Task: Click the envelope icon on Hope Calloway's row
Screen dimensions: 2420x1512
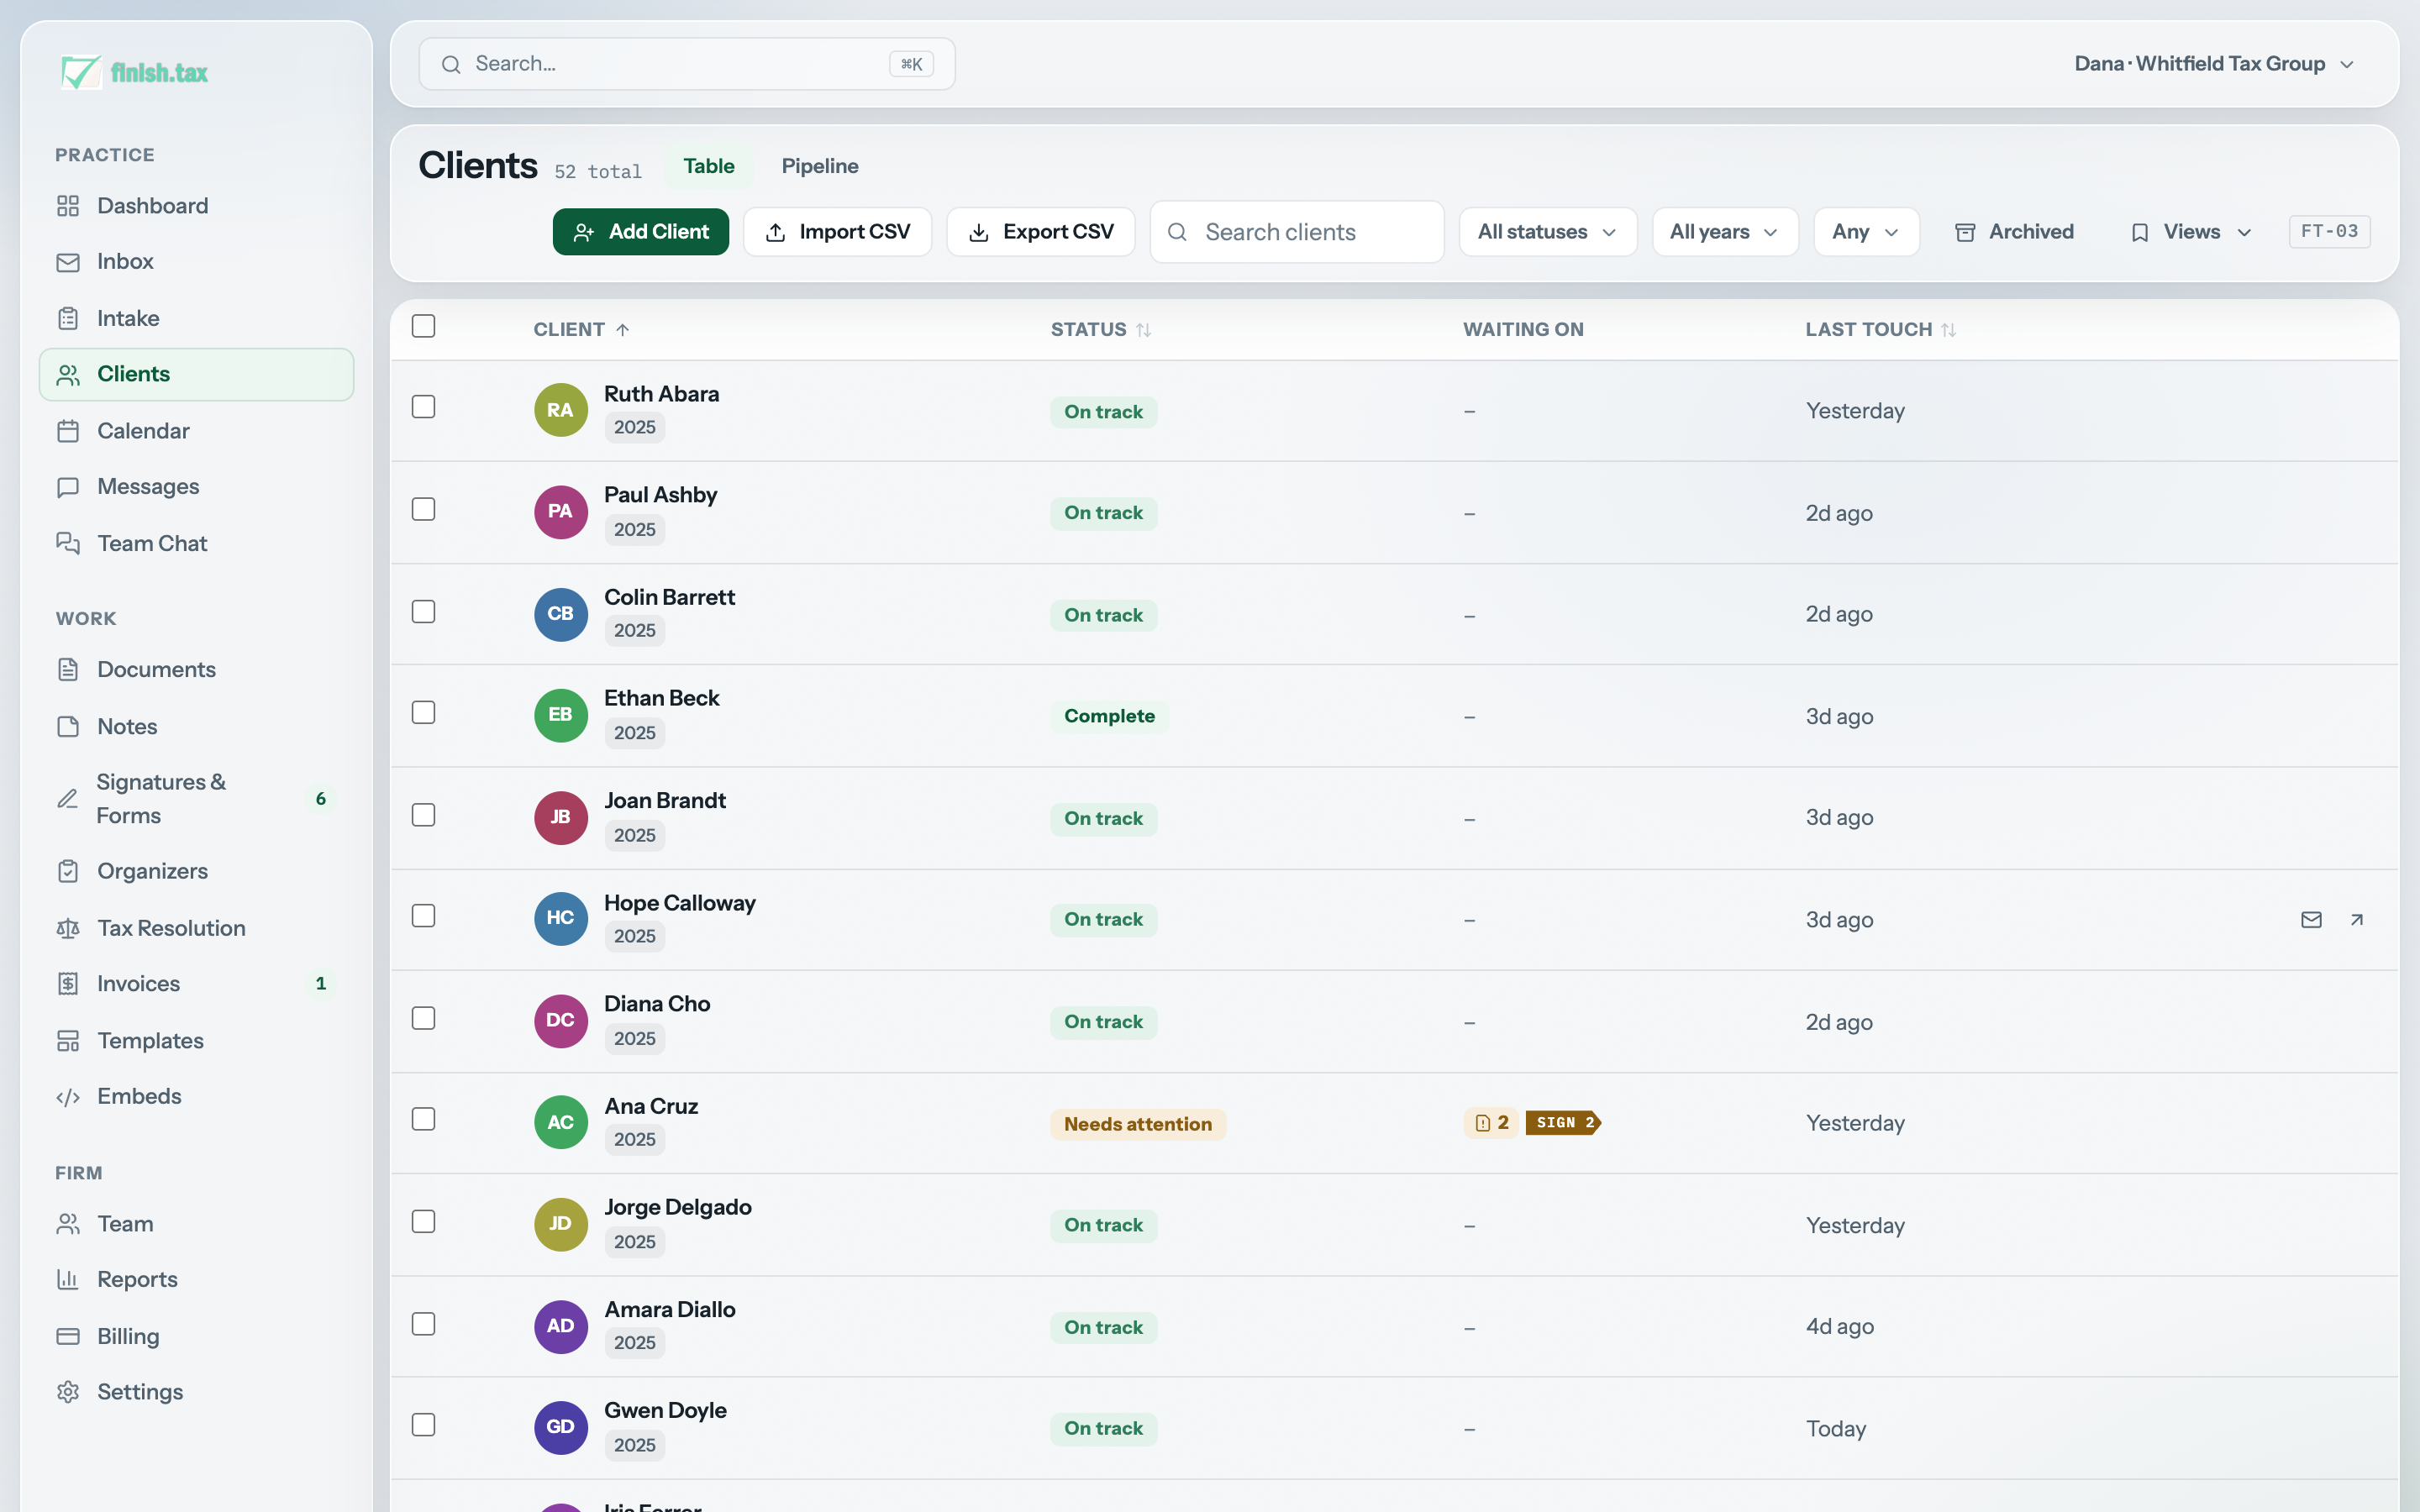Action: click(x=2311, y=920)
